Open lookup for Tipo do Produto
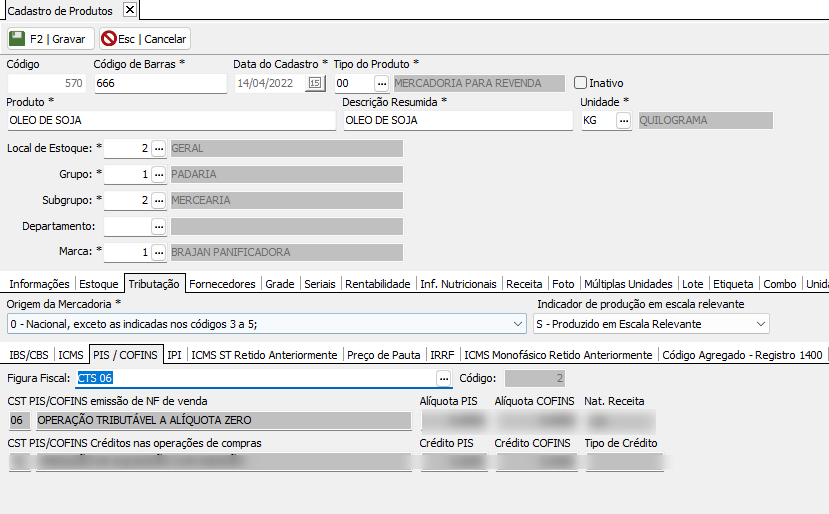Image resolution: width=829 pixels, height=514 pixels. click(x=381, y=84)
